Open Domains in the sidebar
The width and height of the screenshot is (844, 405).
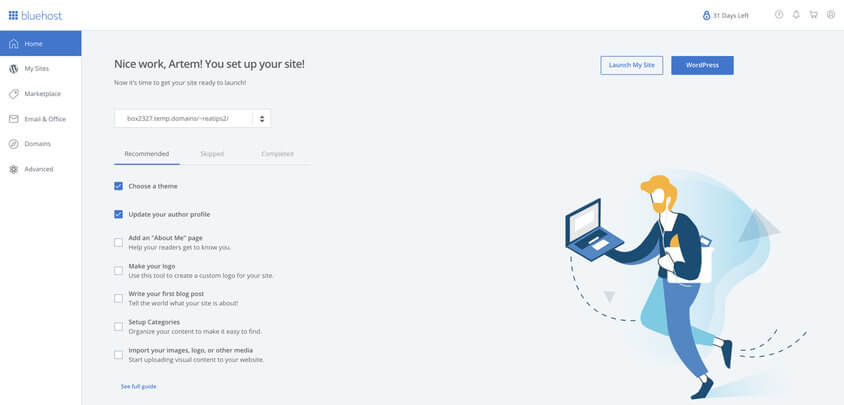coord(40,144)
